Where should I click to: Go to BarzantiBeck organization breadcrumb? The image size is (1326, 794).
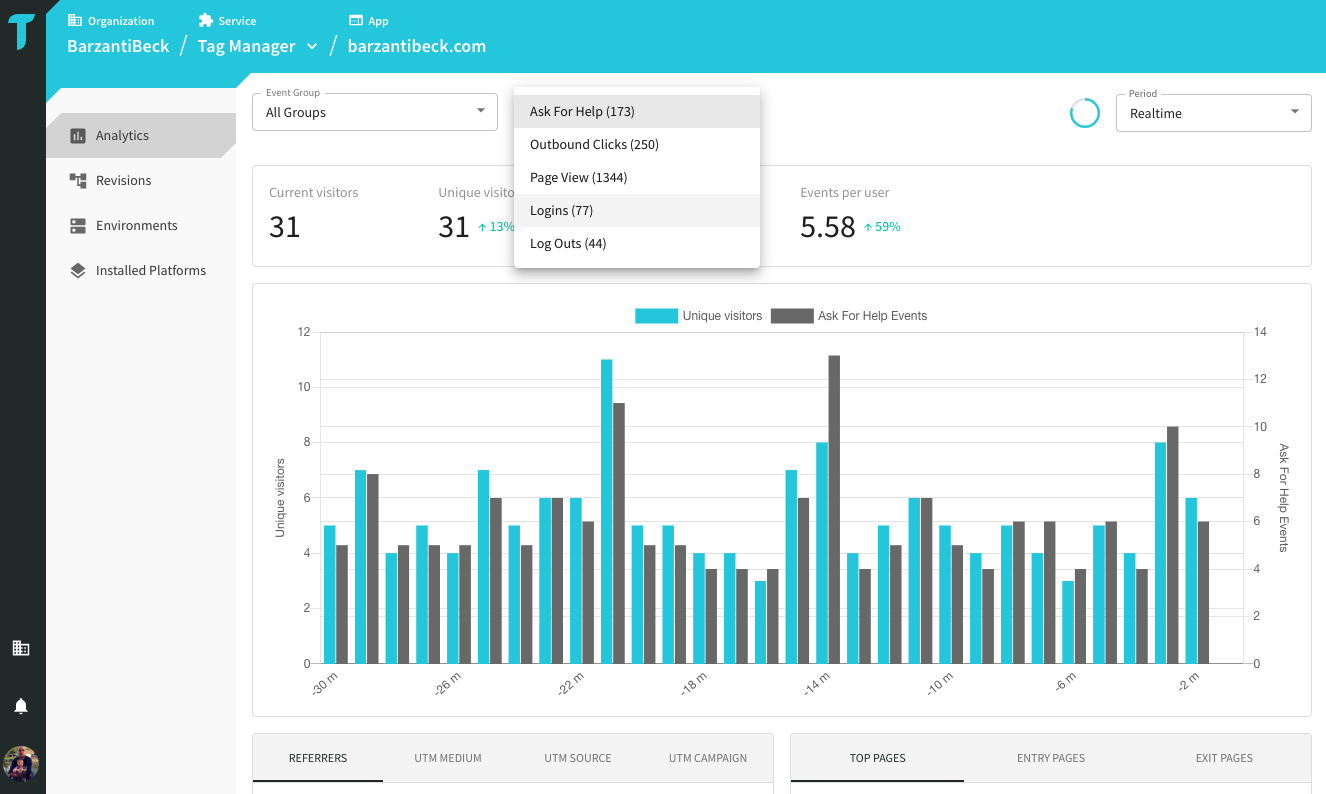click(118, 46)
